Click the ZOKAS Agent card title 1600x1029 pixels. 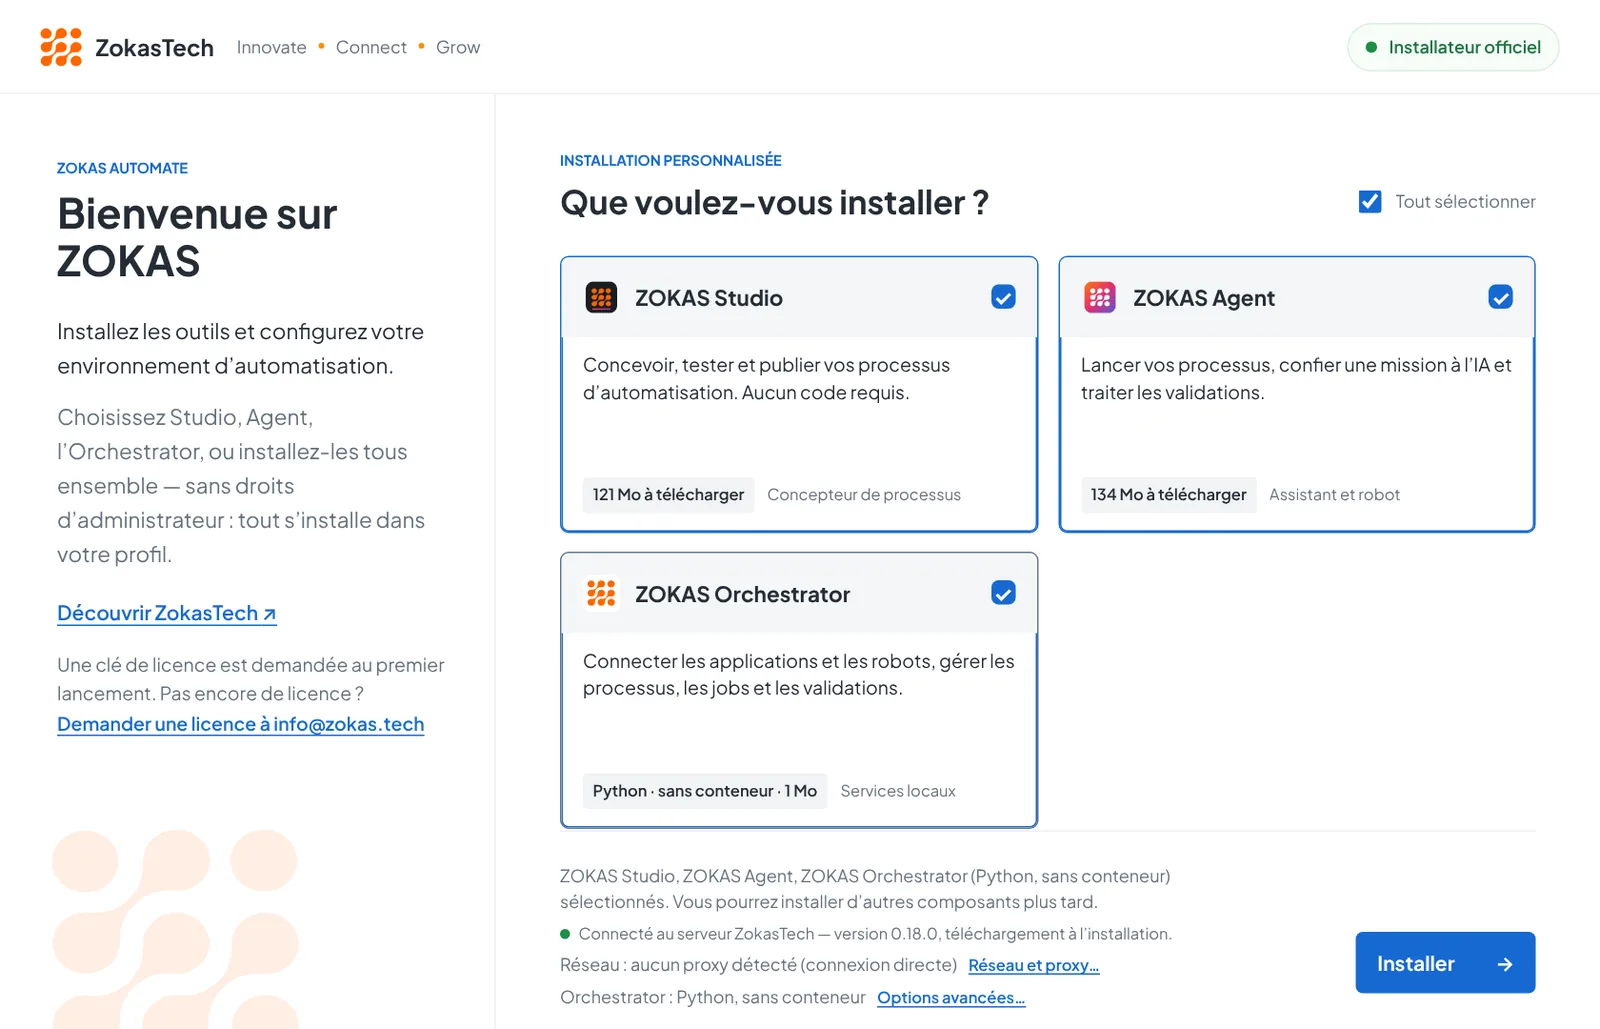[1204, 298]
